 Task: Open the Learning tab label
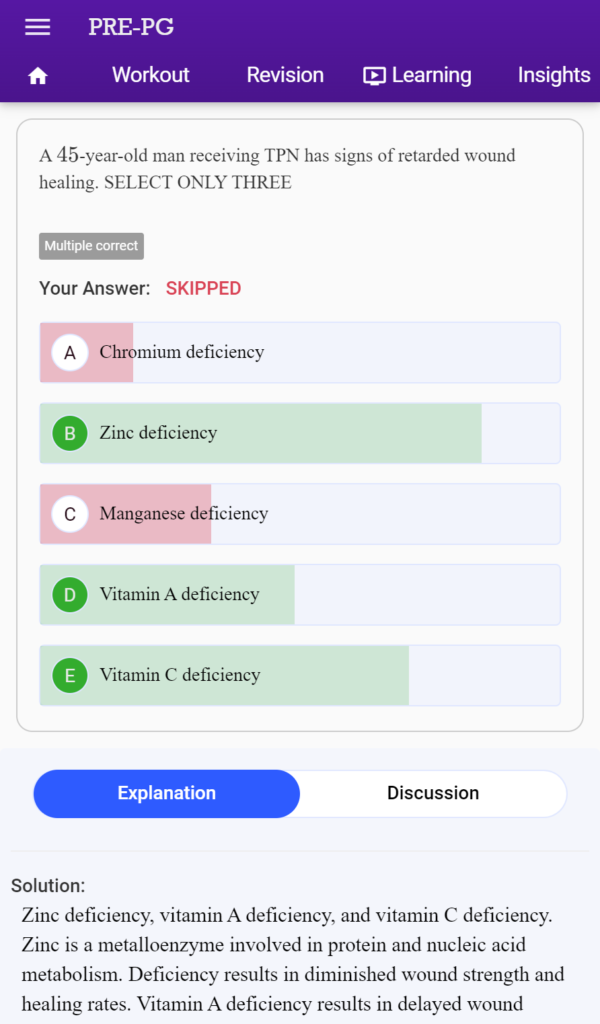[x=432, y=75]
